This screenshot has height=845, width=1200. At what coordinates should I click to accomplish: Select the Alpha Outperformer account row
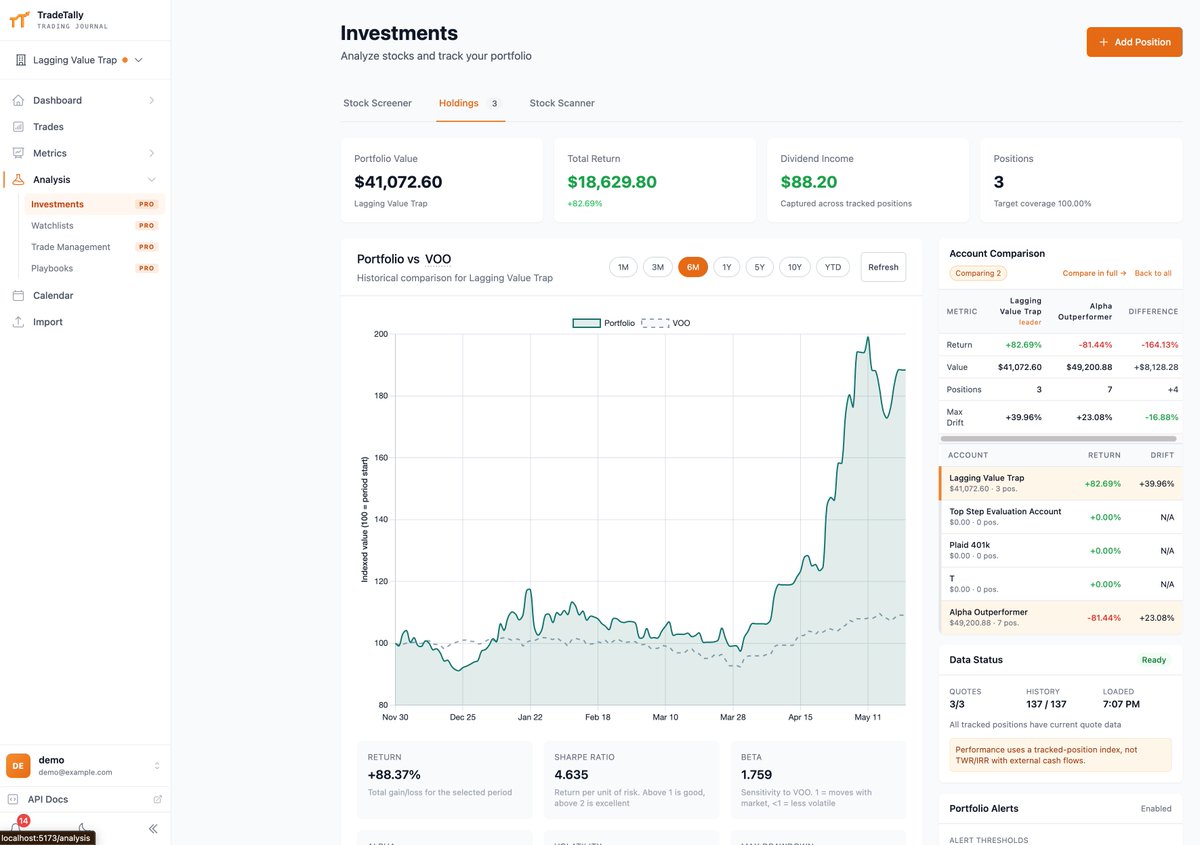[x=1060, y=617]
